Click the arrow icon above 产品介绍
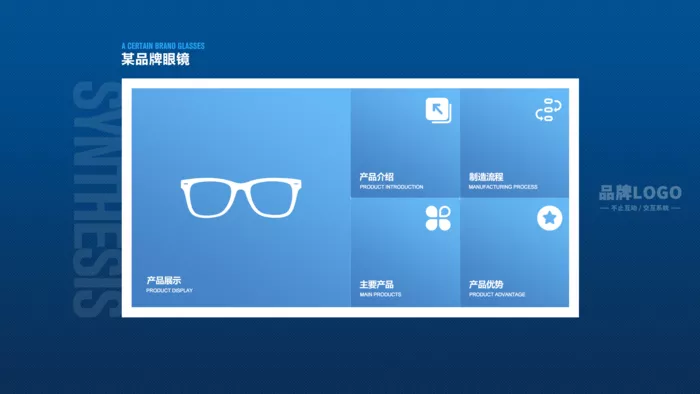The width and height of the screenshot is (700, 394). pos(438,110)
